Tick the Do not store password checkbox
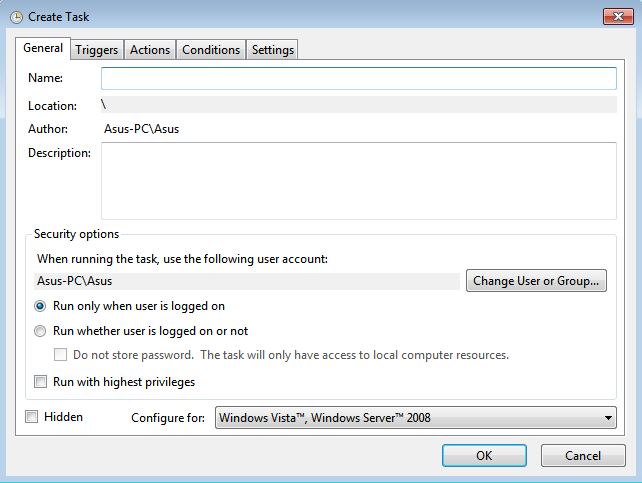This screenshot has height=483, width=642. [60, 354]
